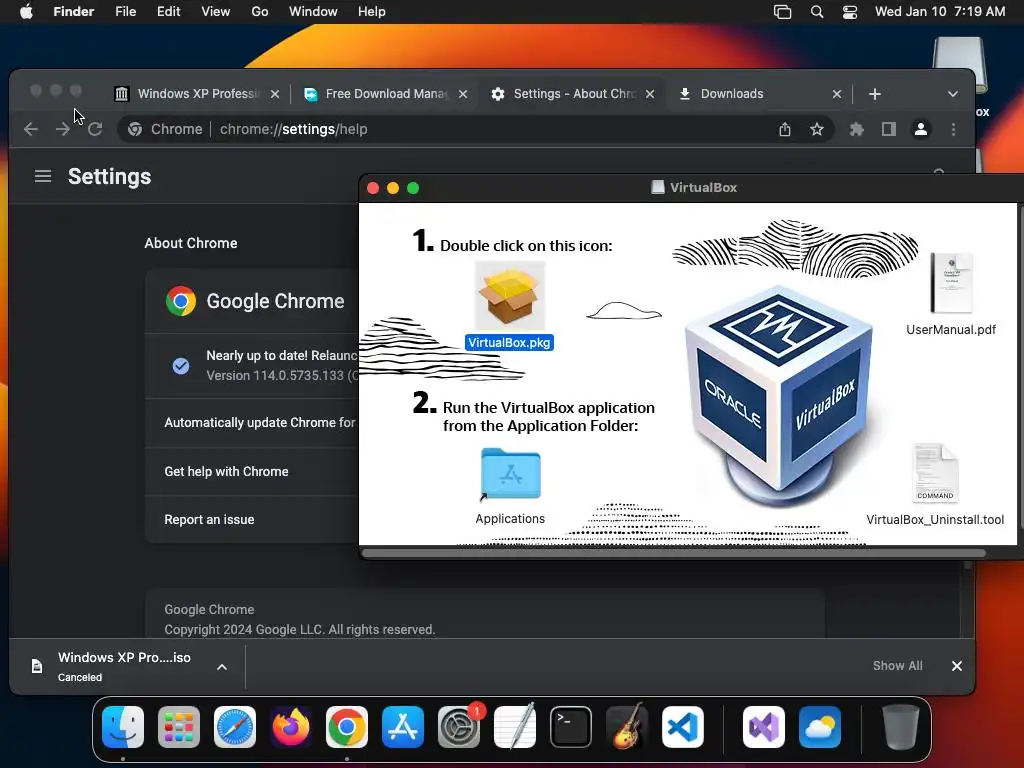Open the UserManual.pdf file icon
Screen dimensions: 1024x768
pos(951,283)
